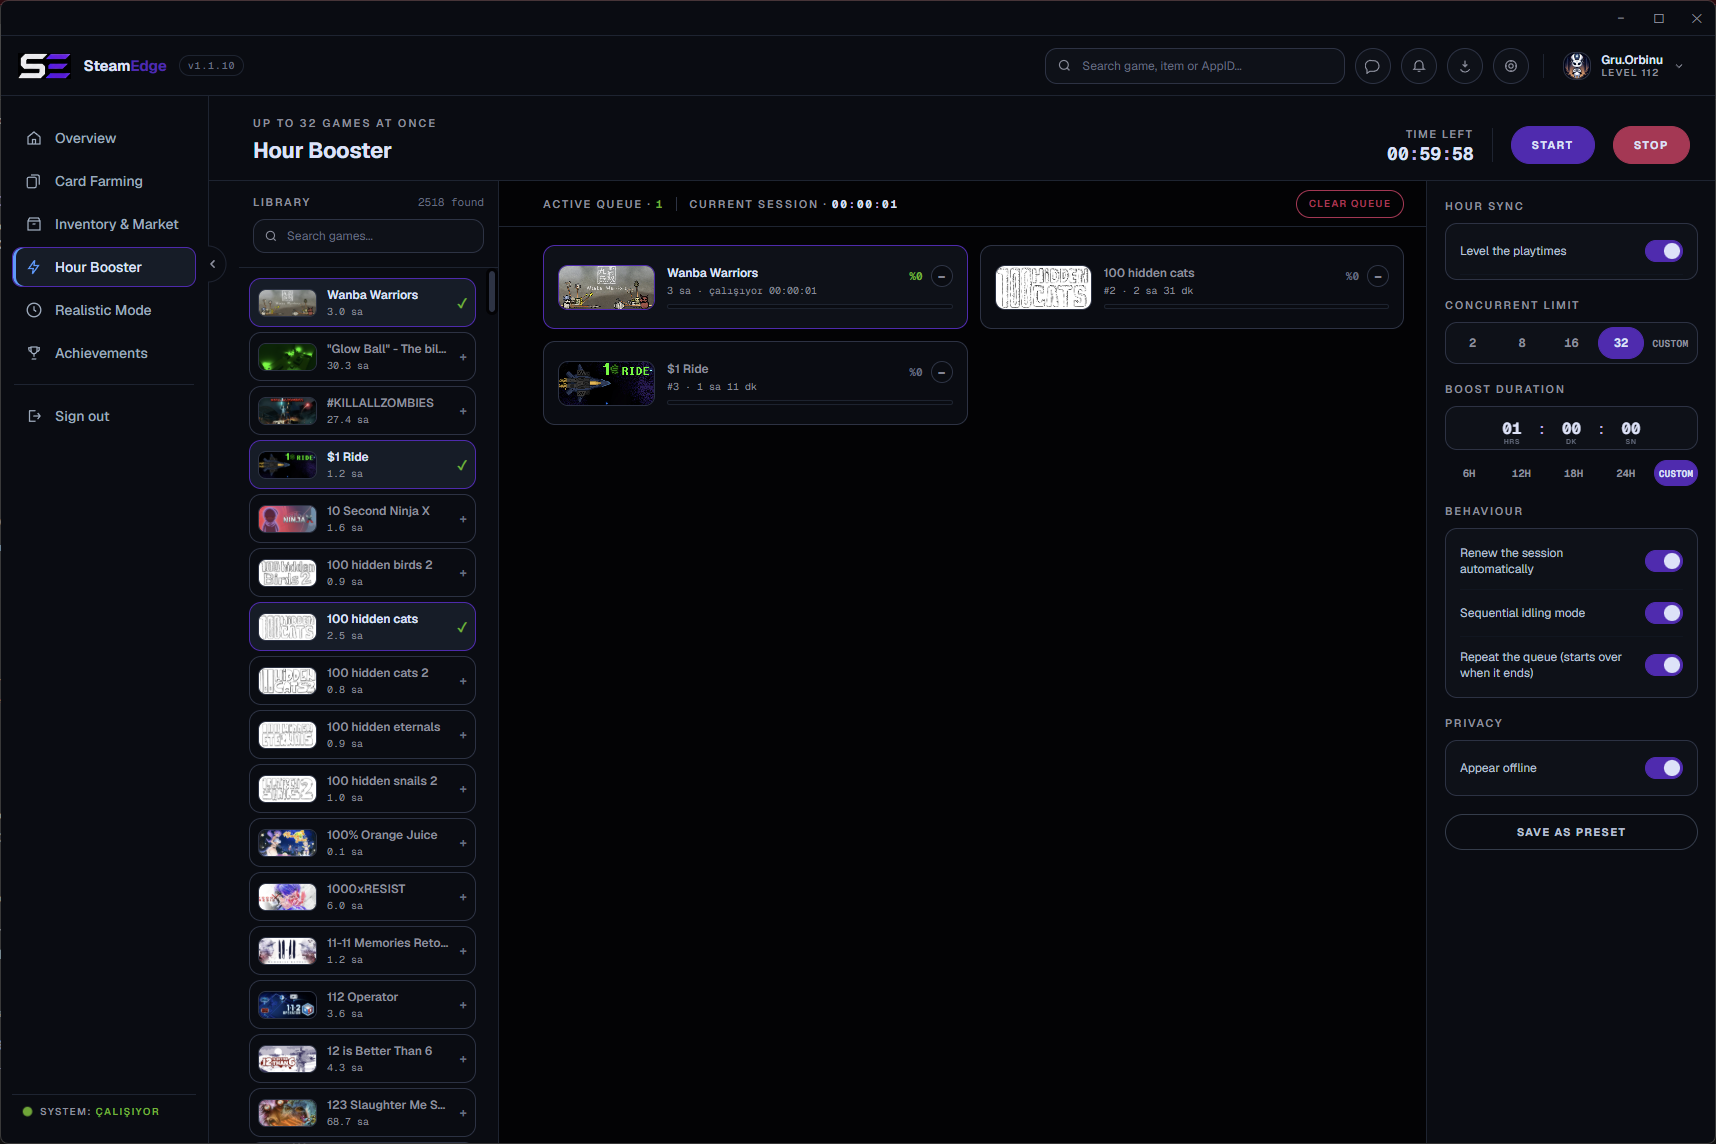Screen dimensions: 1716x1144
Task: Select concurrent limit 32
Action: pos(1621,343)
